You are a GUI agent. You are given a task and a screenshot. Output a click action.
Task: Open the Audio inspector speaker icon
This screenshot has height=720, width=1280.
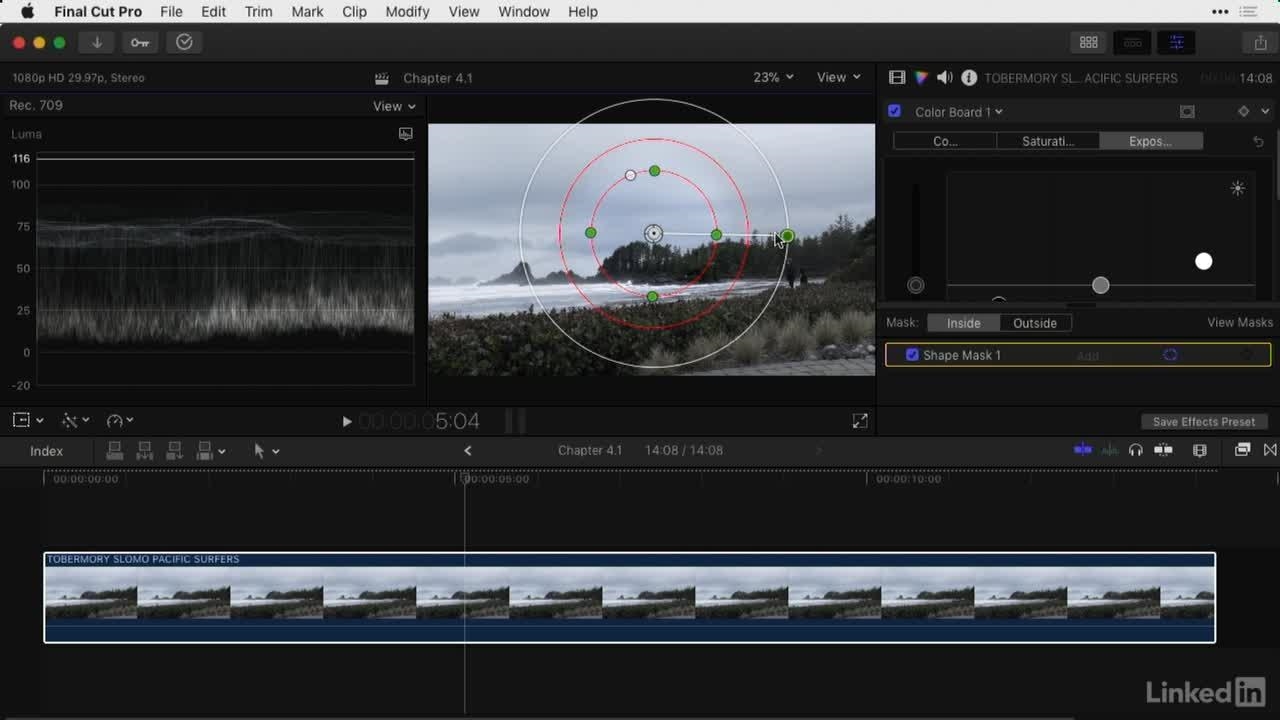pyautogui.click(x=945, y=78)
